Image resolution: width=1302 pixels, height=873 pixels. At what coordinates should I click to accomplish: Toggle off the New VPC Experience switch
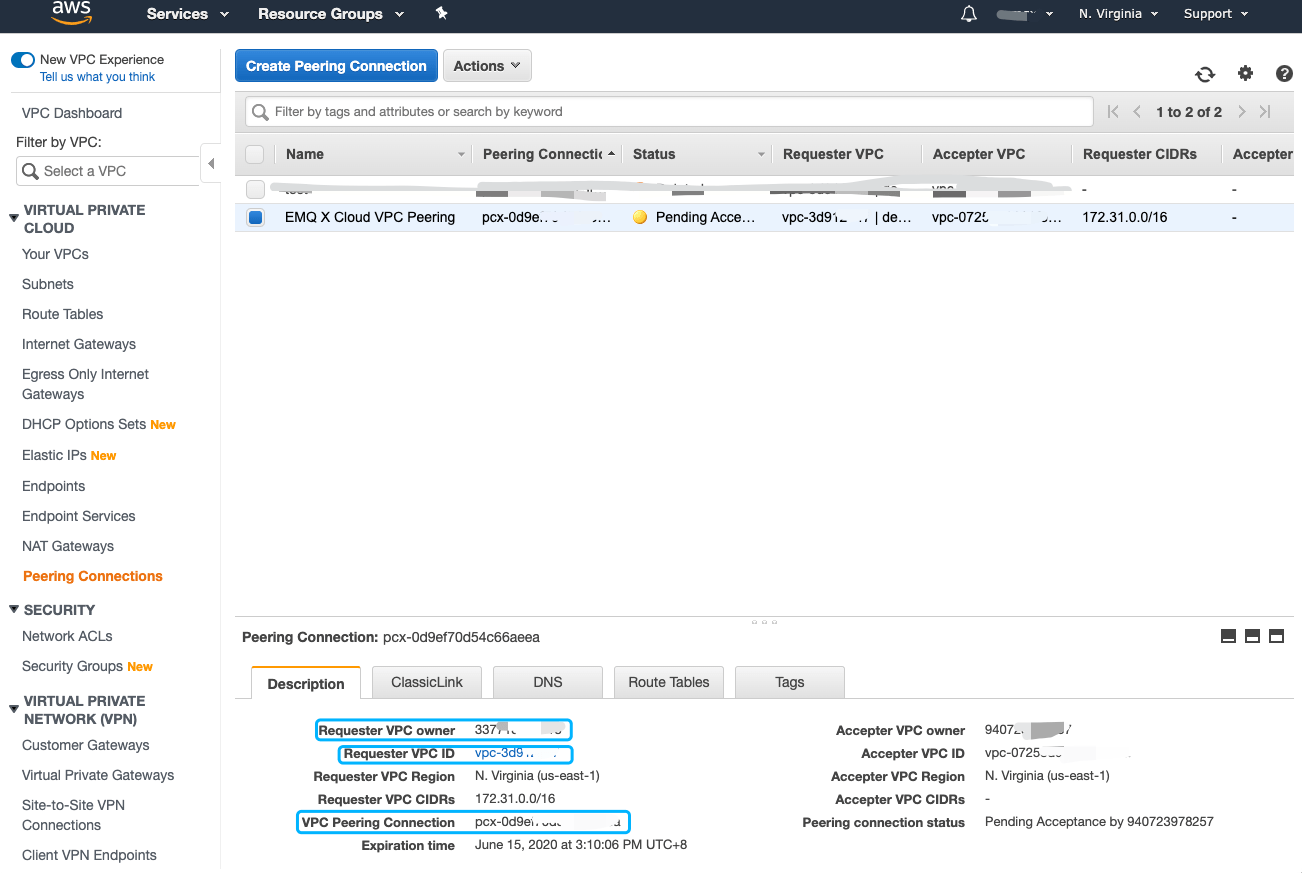point(22,59)
